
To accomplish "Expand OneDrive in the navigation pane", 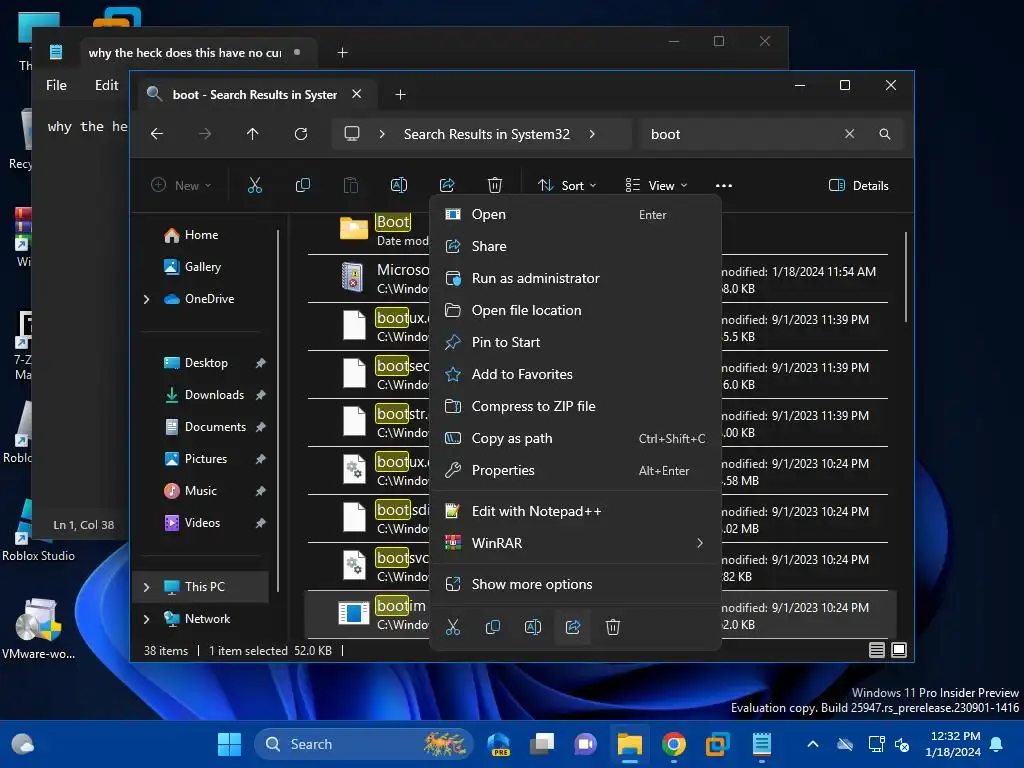I will pos(146,299).
